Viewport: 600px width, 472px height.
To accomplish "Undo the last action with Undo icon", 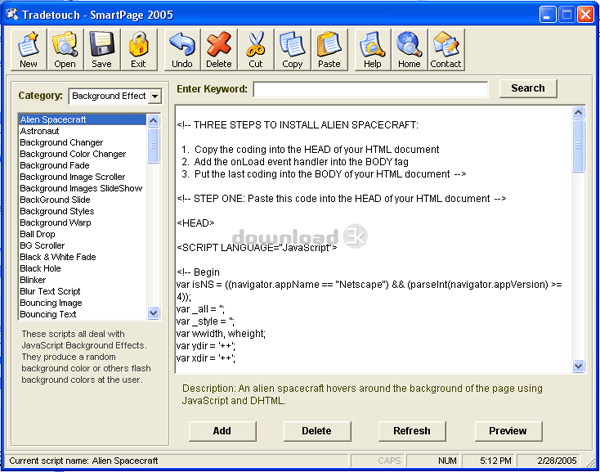I will pyautogui.click(x=182, y=49).
